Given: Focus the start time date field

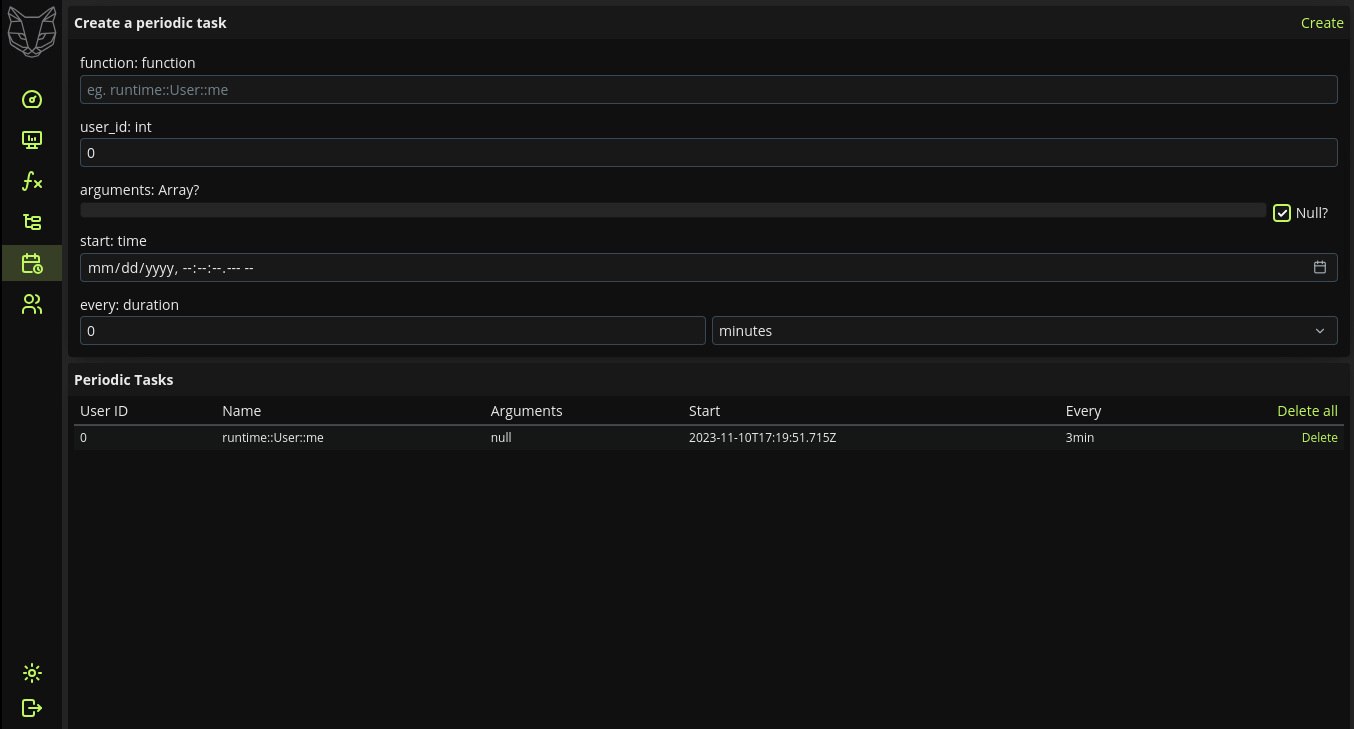Looking at the screenshot, I should pos(708,268).
